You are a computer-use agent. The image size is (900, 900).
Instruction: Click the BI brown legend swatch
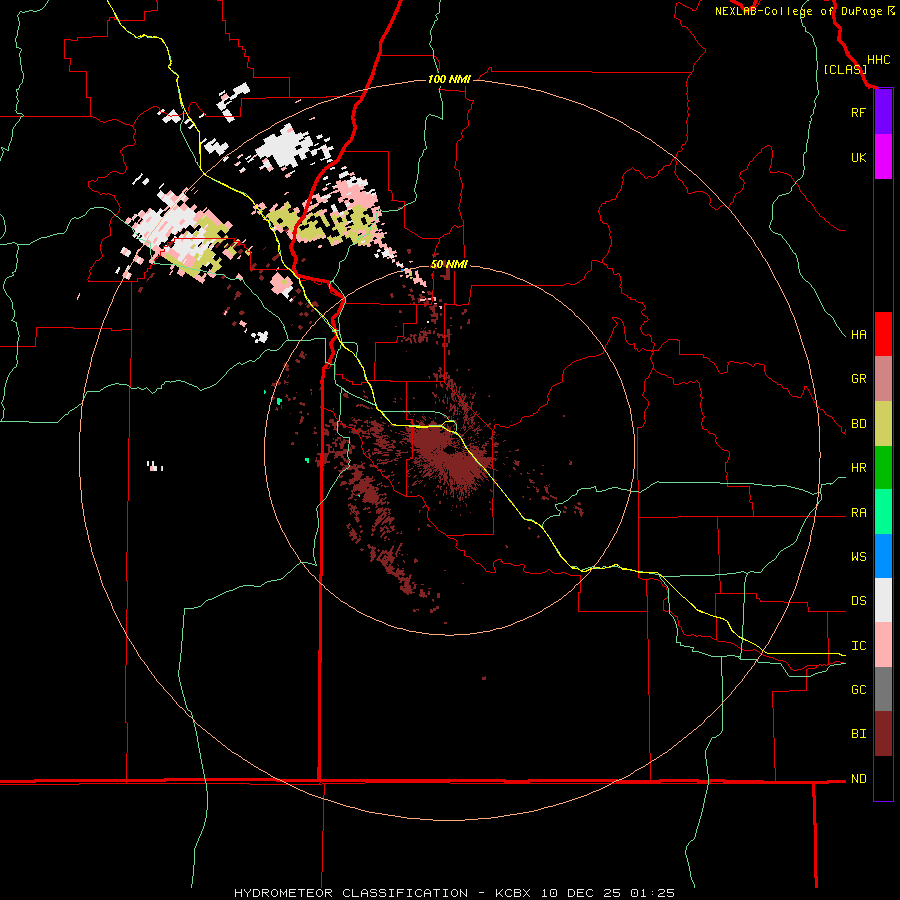[883, 734]
